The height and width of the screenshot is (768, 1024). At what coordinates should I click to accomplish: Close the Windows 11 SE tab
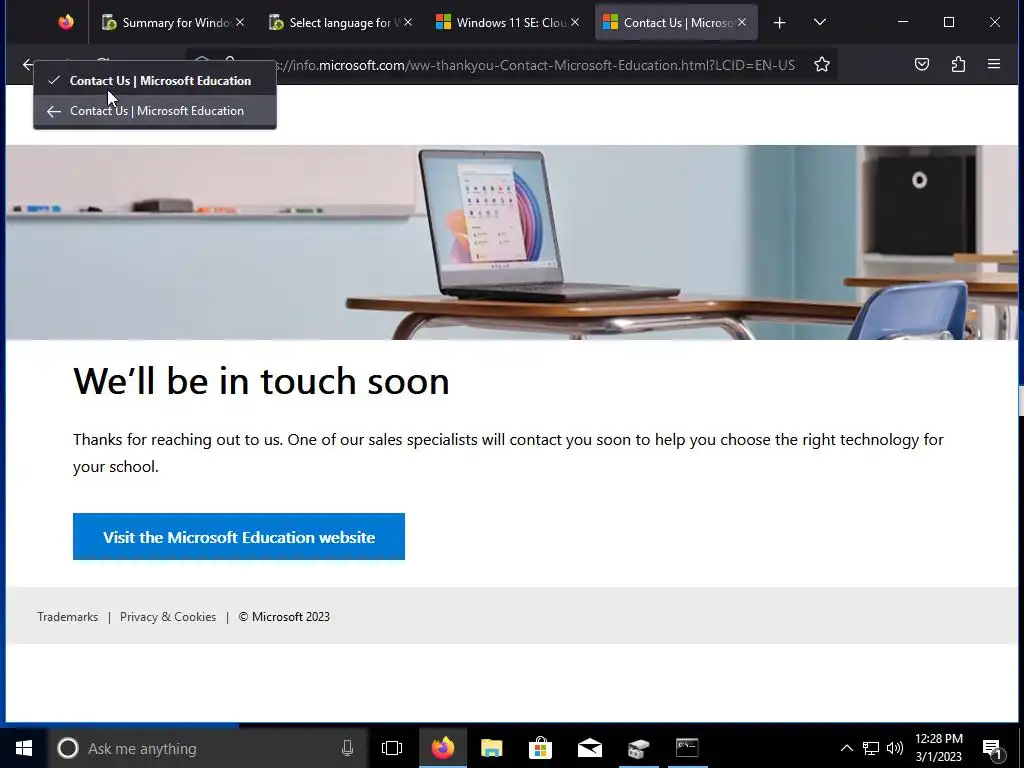pyautogui.click(x=575, y=22)
